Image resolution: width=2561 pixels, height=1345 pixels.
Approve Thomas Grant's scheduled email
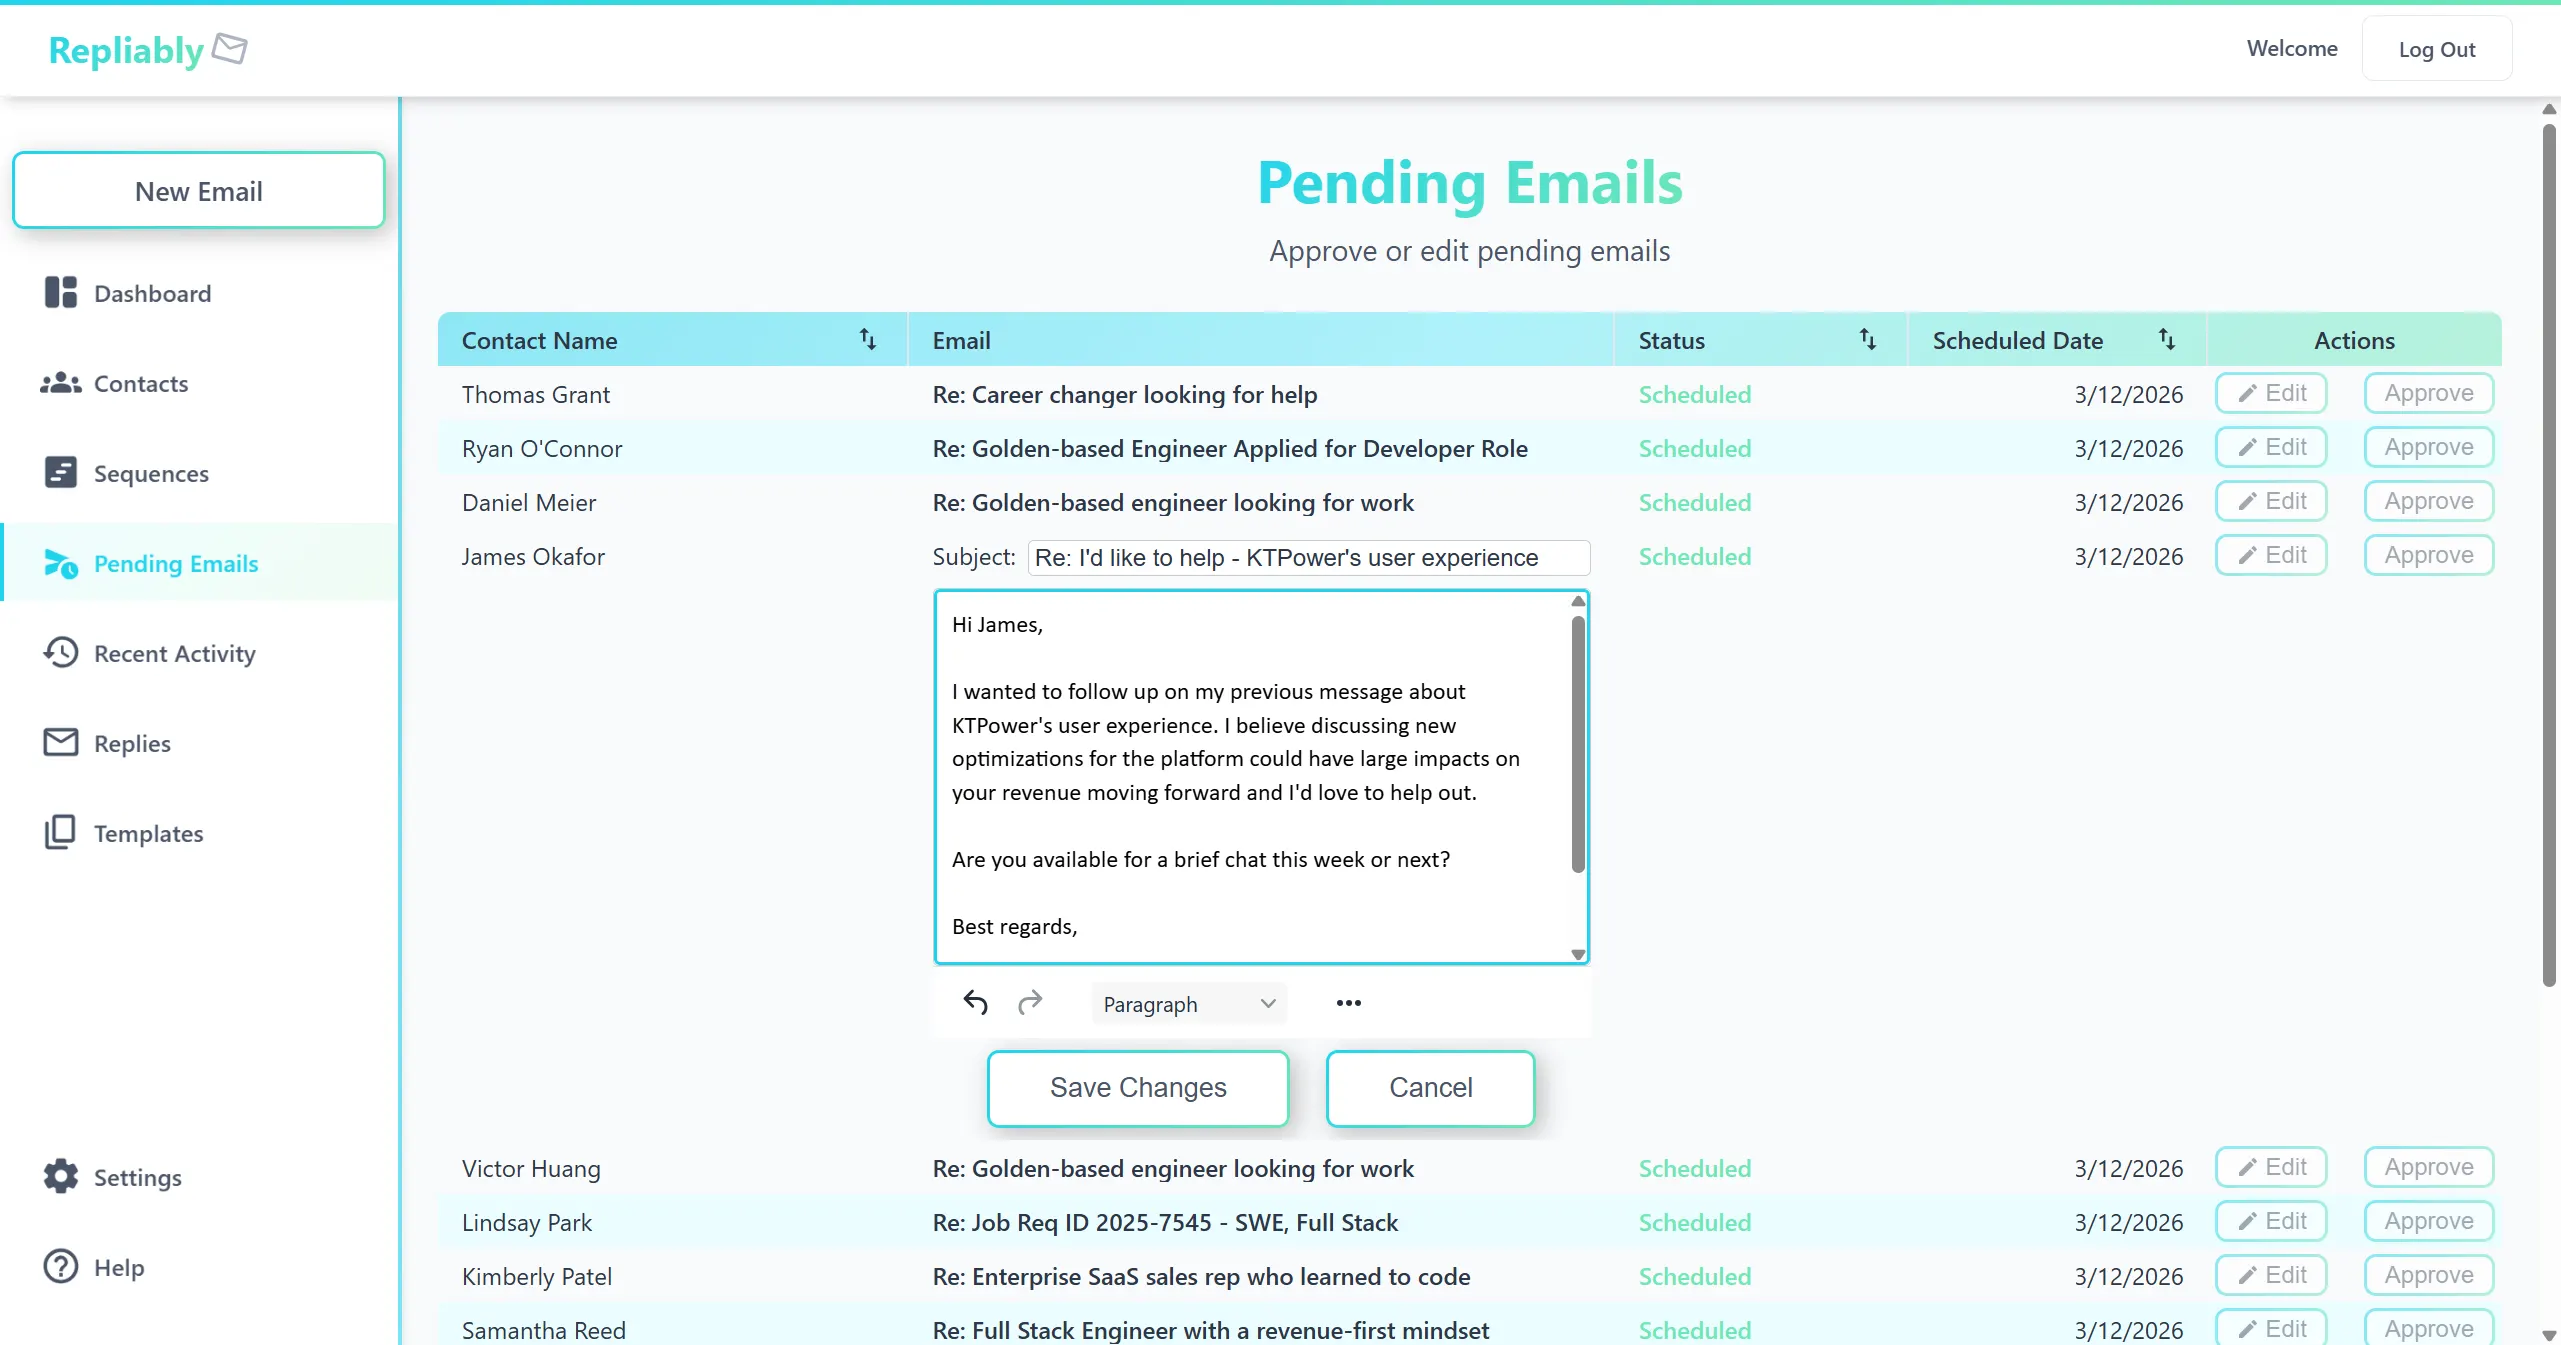tap(2428, 393)
